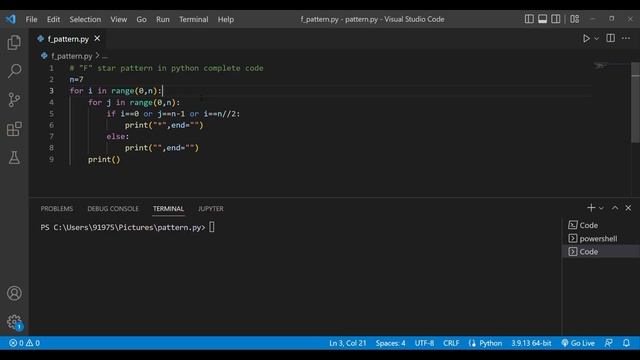640x360 pixels.
Task: Create a new terminal with plus icon
Action: pos(591,208)
